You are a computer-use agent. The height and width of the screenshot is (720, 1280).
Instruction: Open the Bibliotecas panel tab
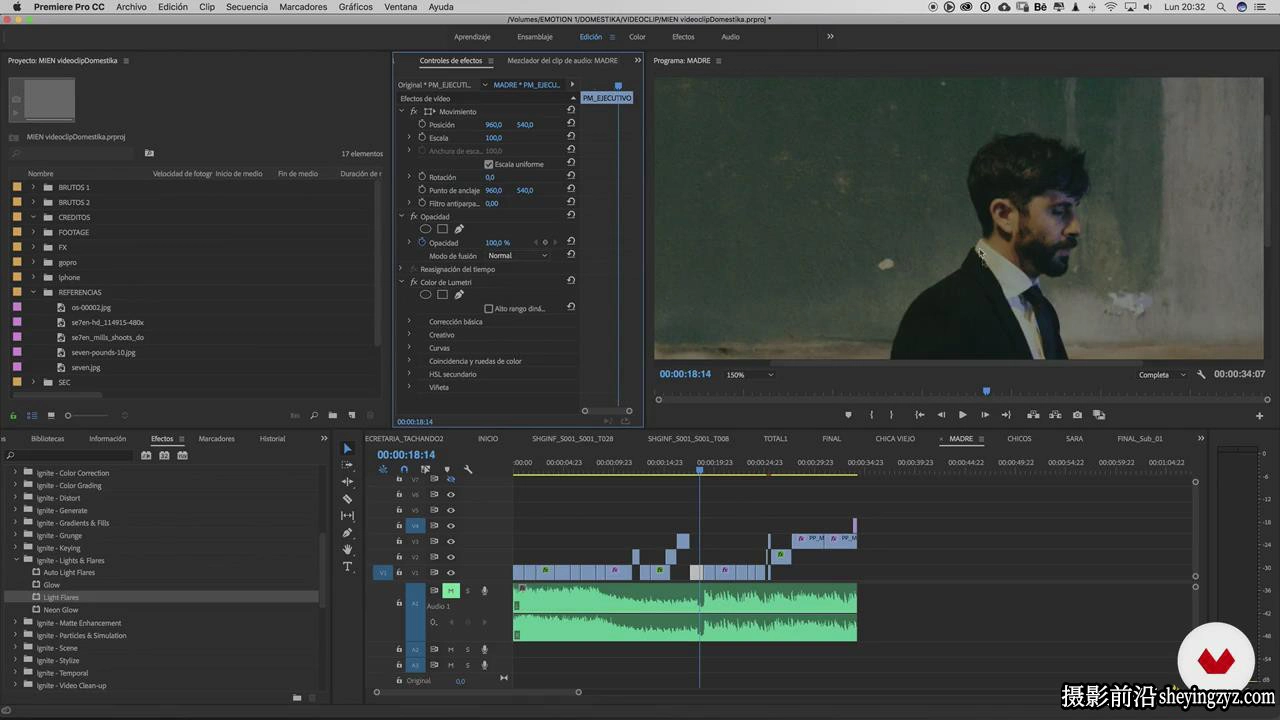pos(47,438)
